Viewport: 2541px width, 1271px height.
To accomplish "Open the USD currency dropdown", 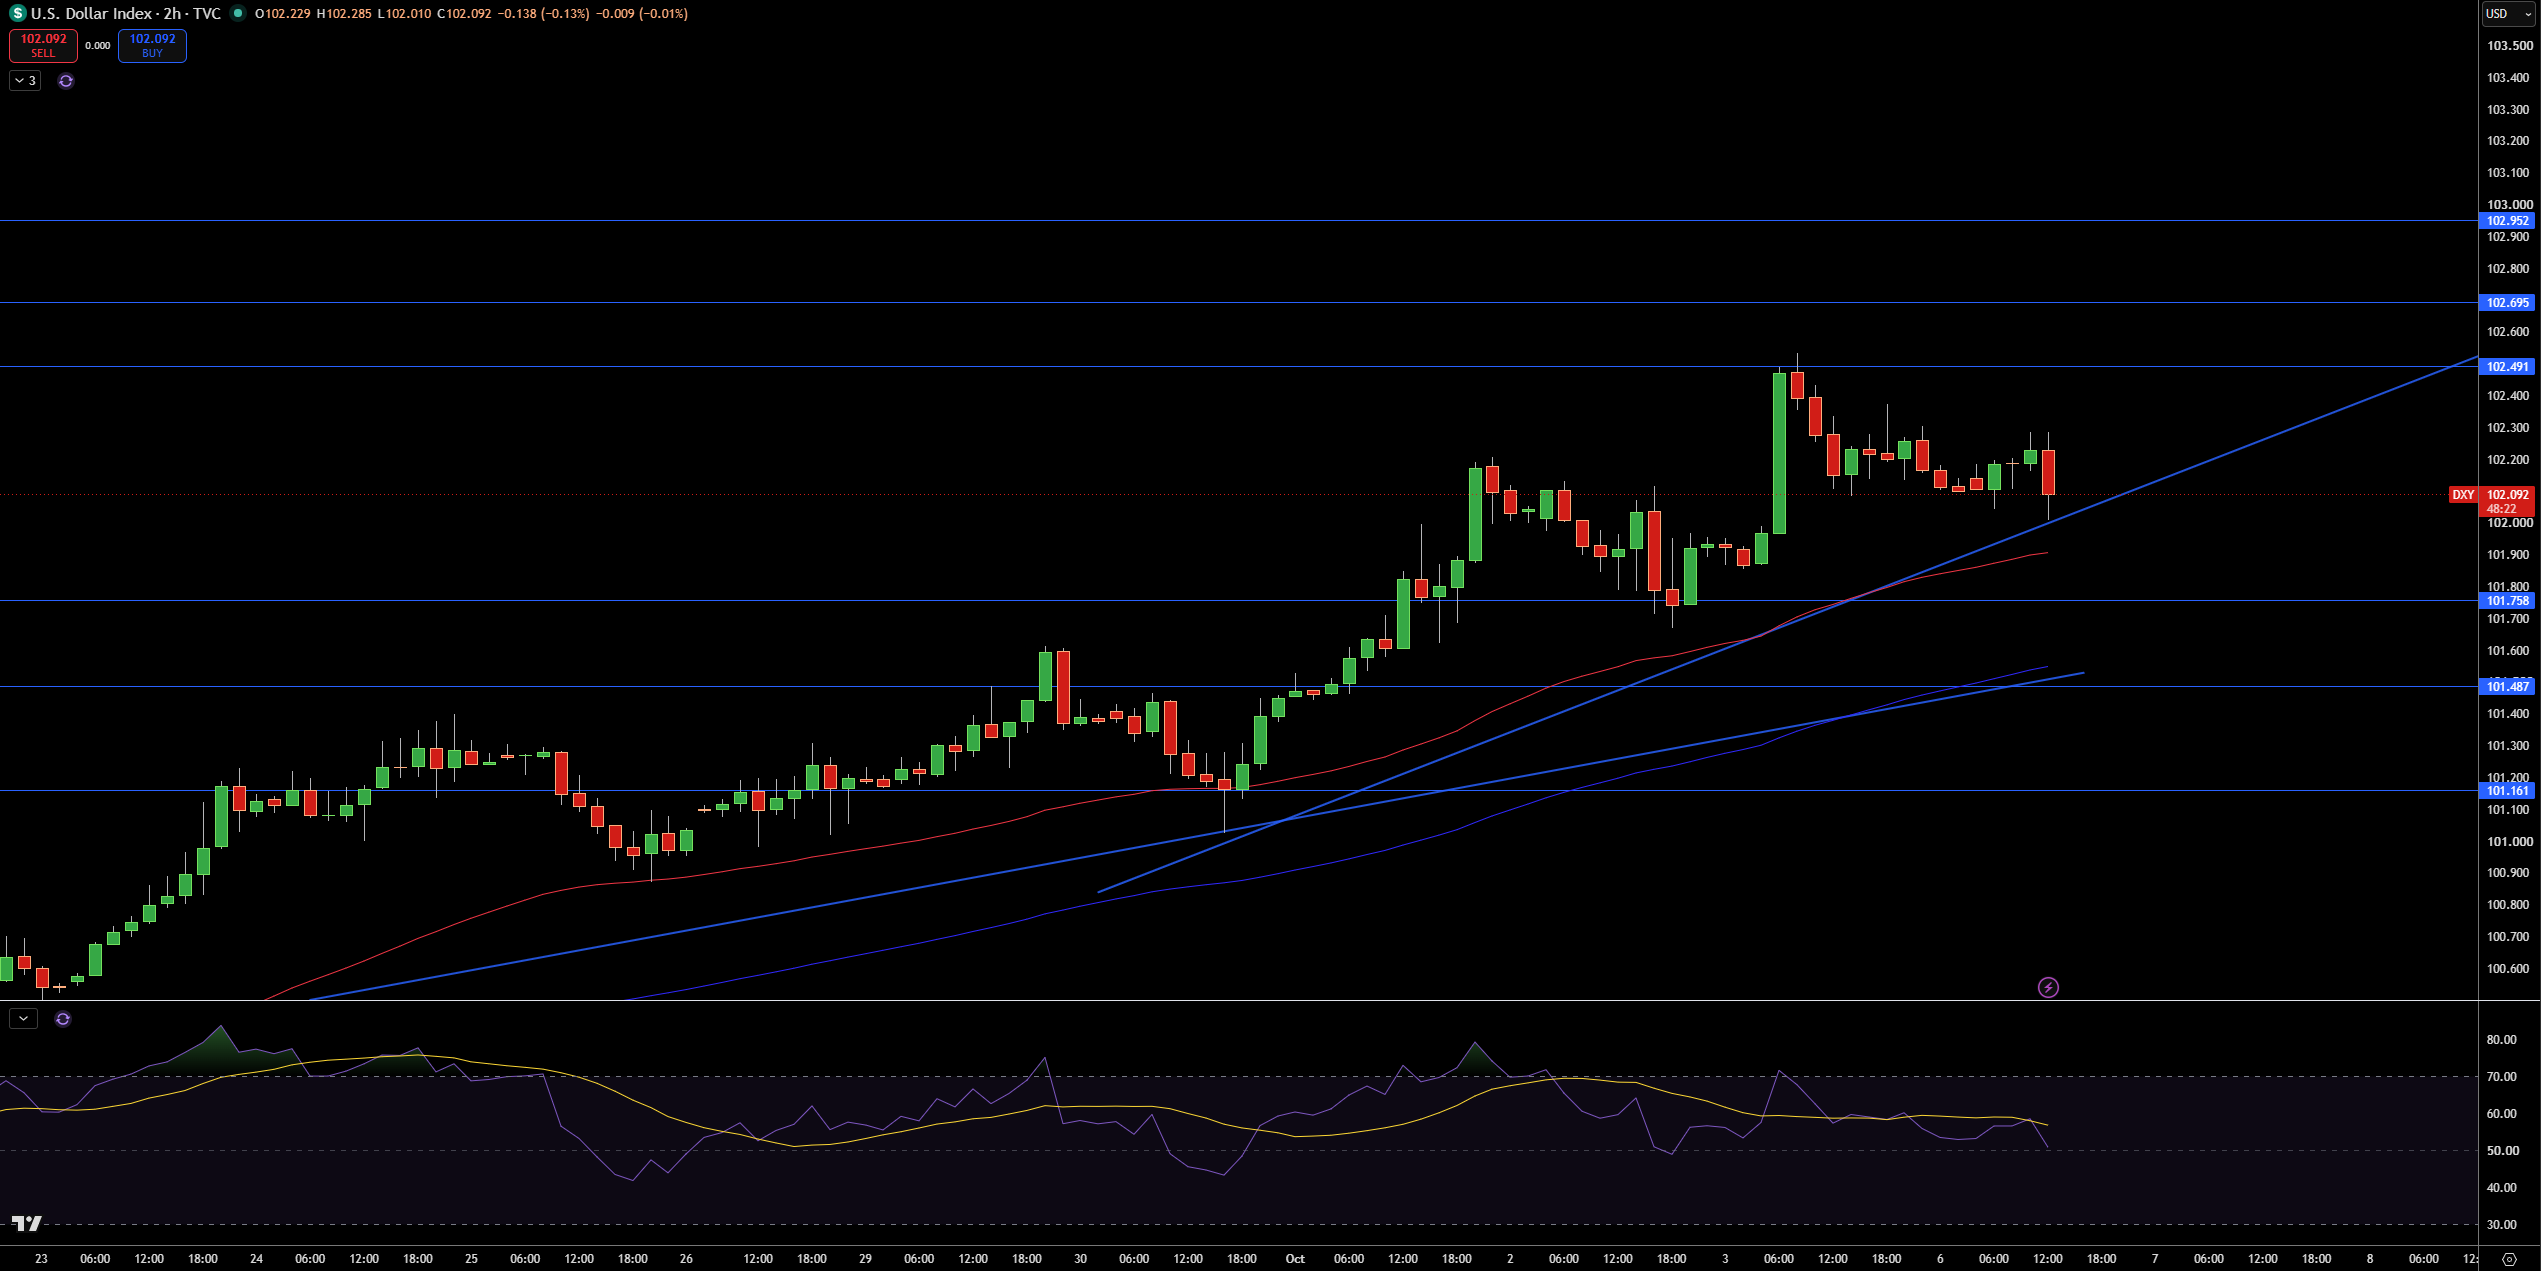I will tap(2509, 14).
